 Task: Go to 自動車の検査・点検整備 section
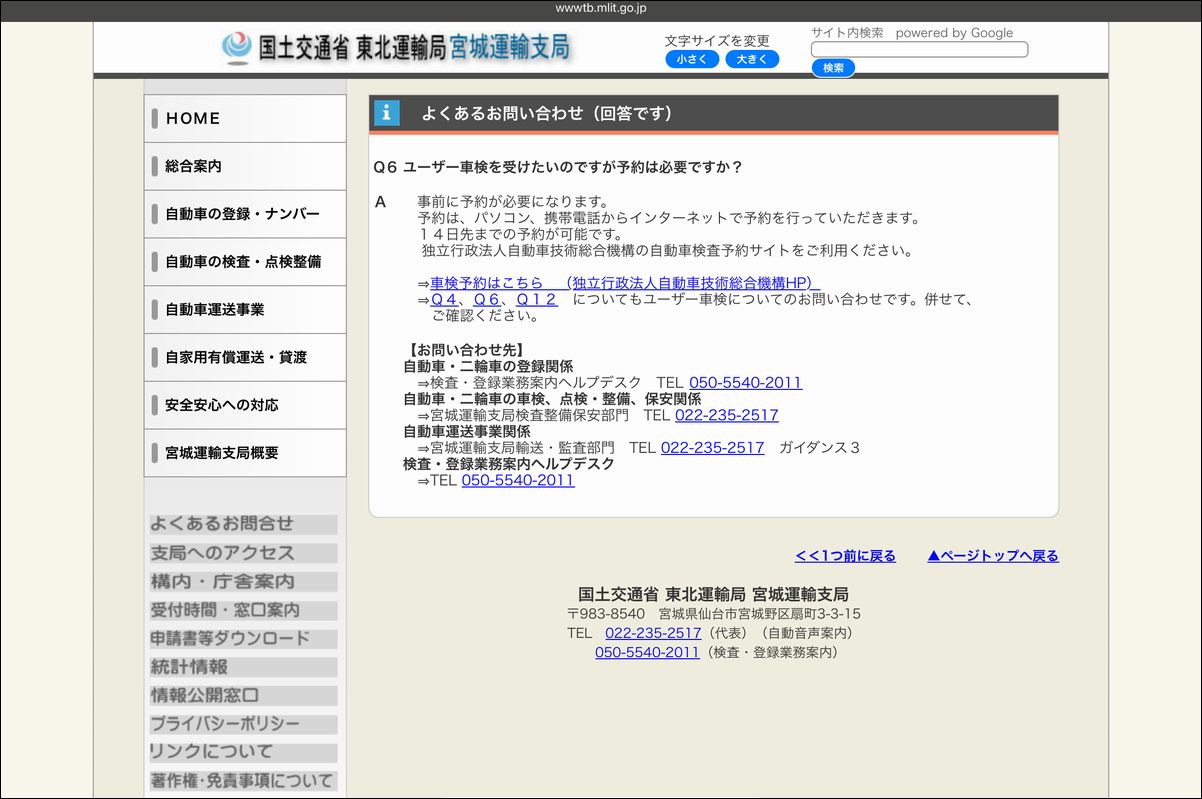click(245, 262)
